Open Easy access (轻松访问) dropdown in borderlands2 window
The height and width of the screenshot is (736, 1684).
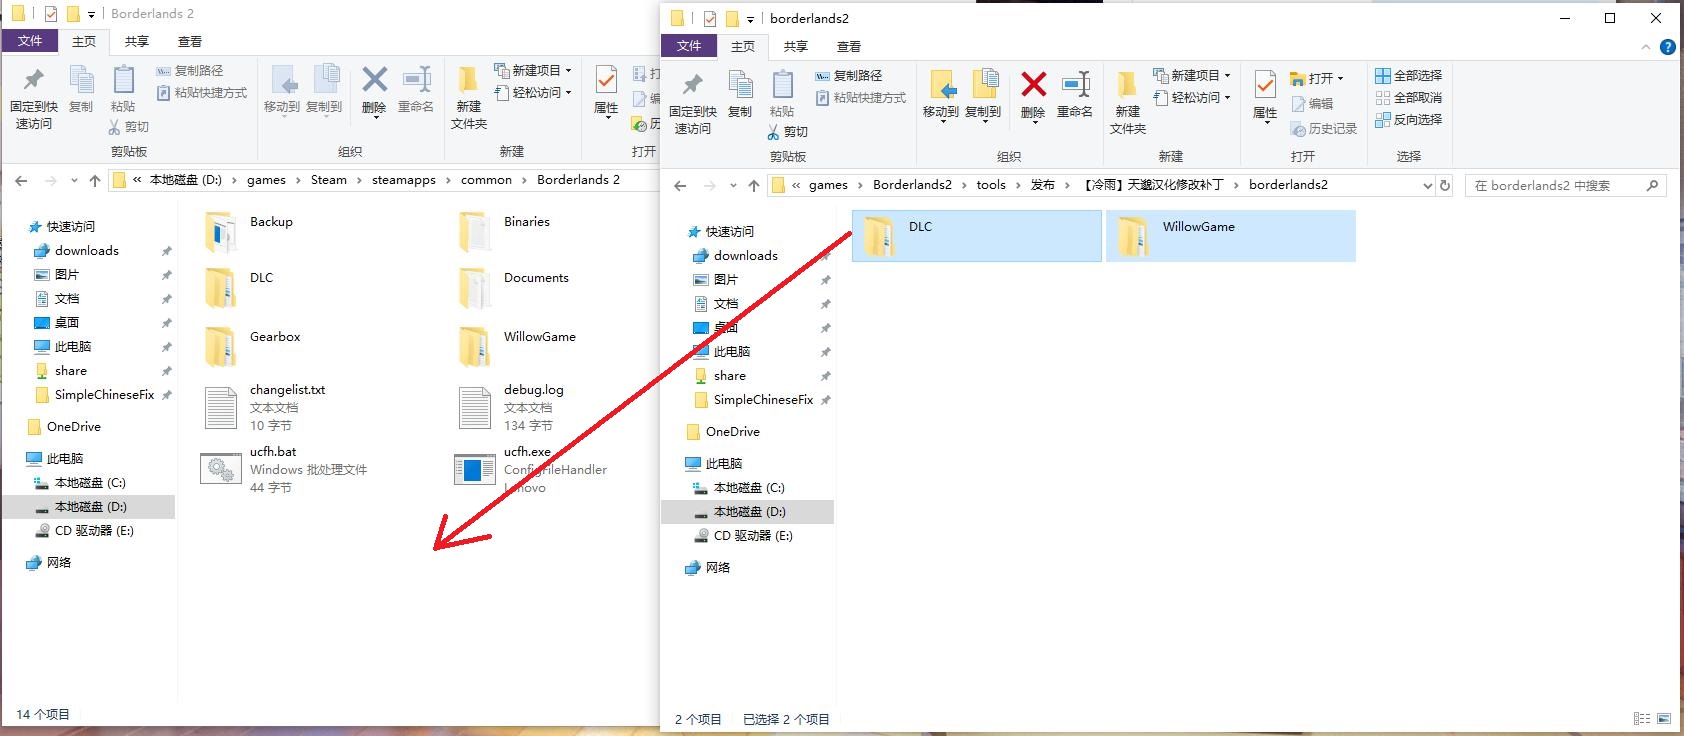point(1192,98)
